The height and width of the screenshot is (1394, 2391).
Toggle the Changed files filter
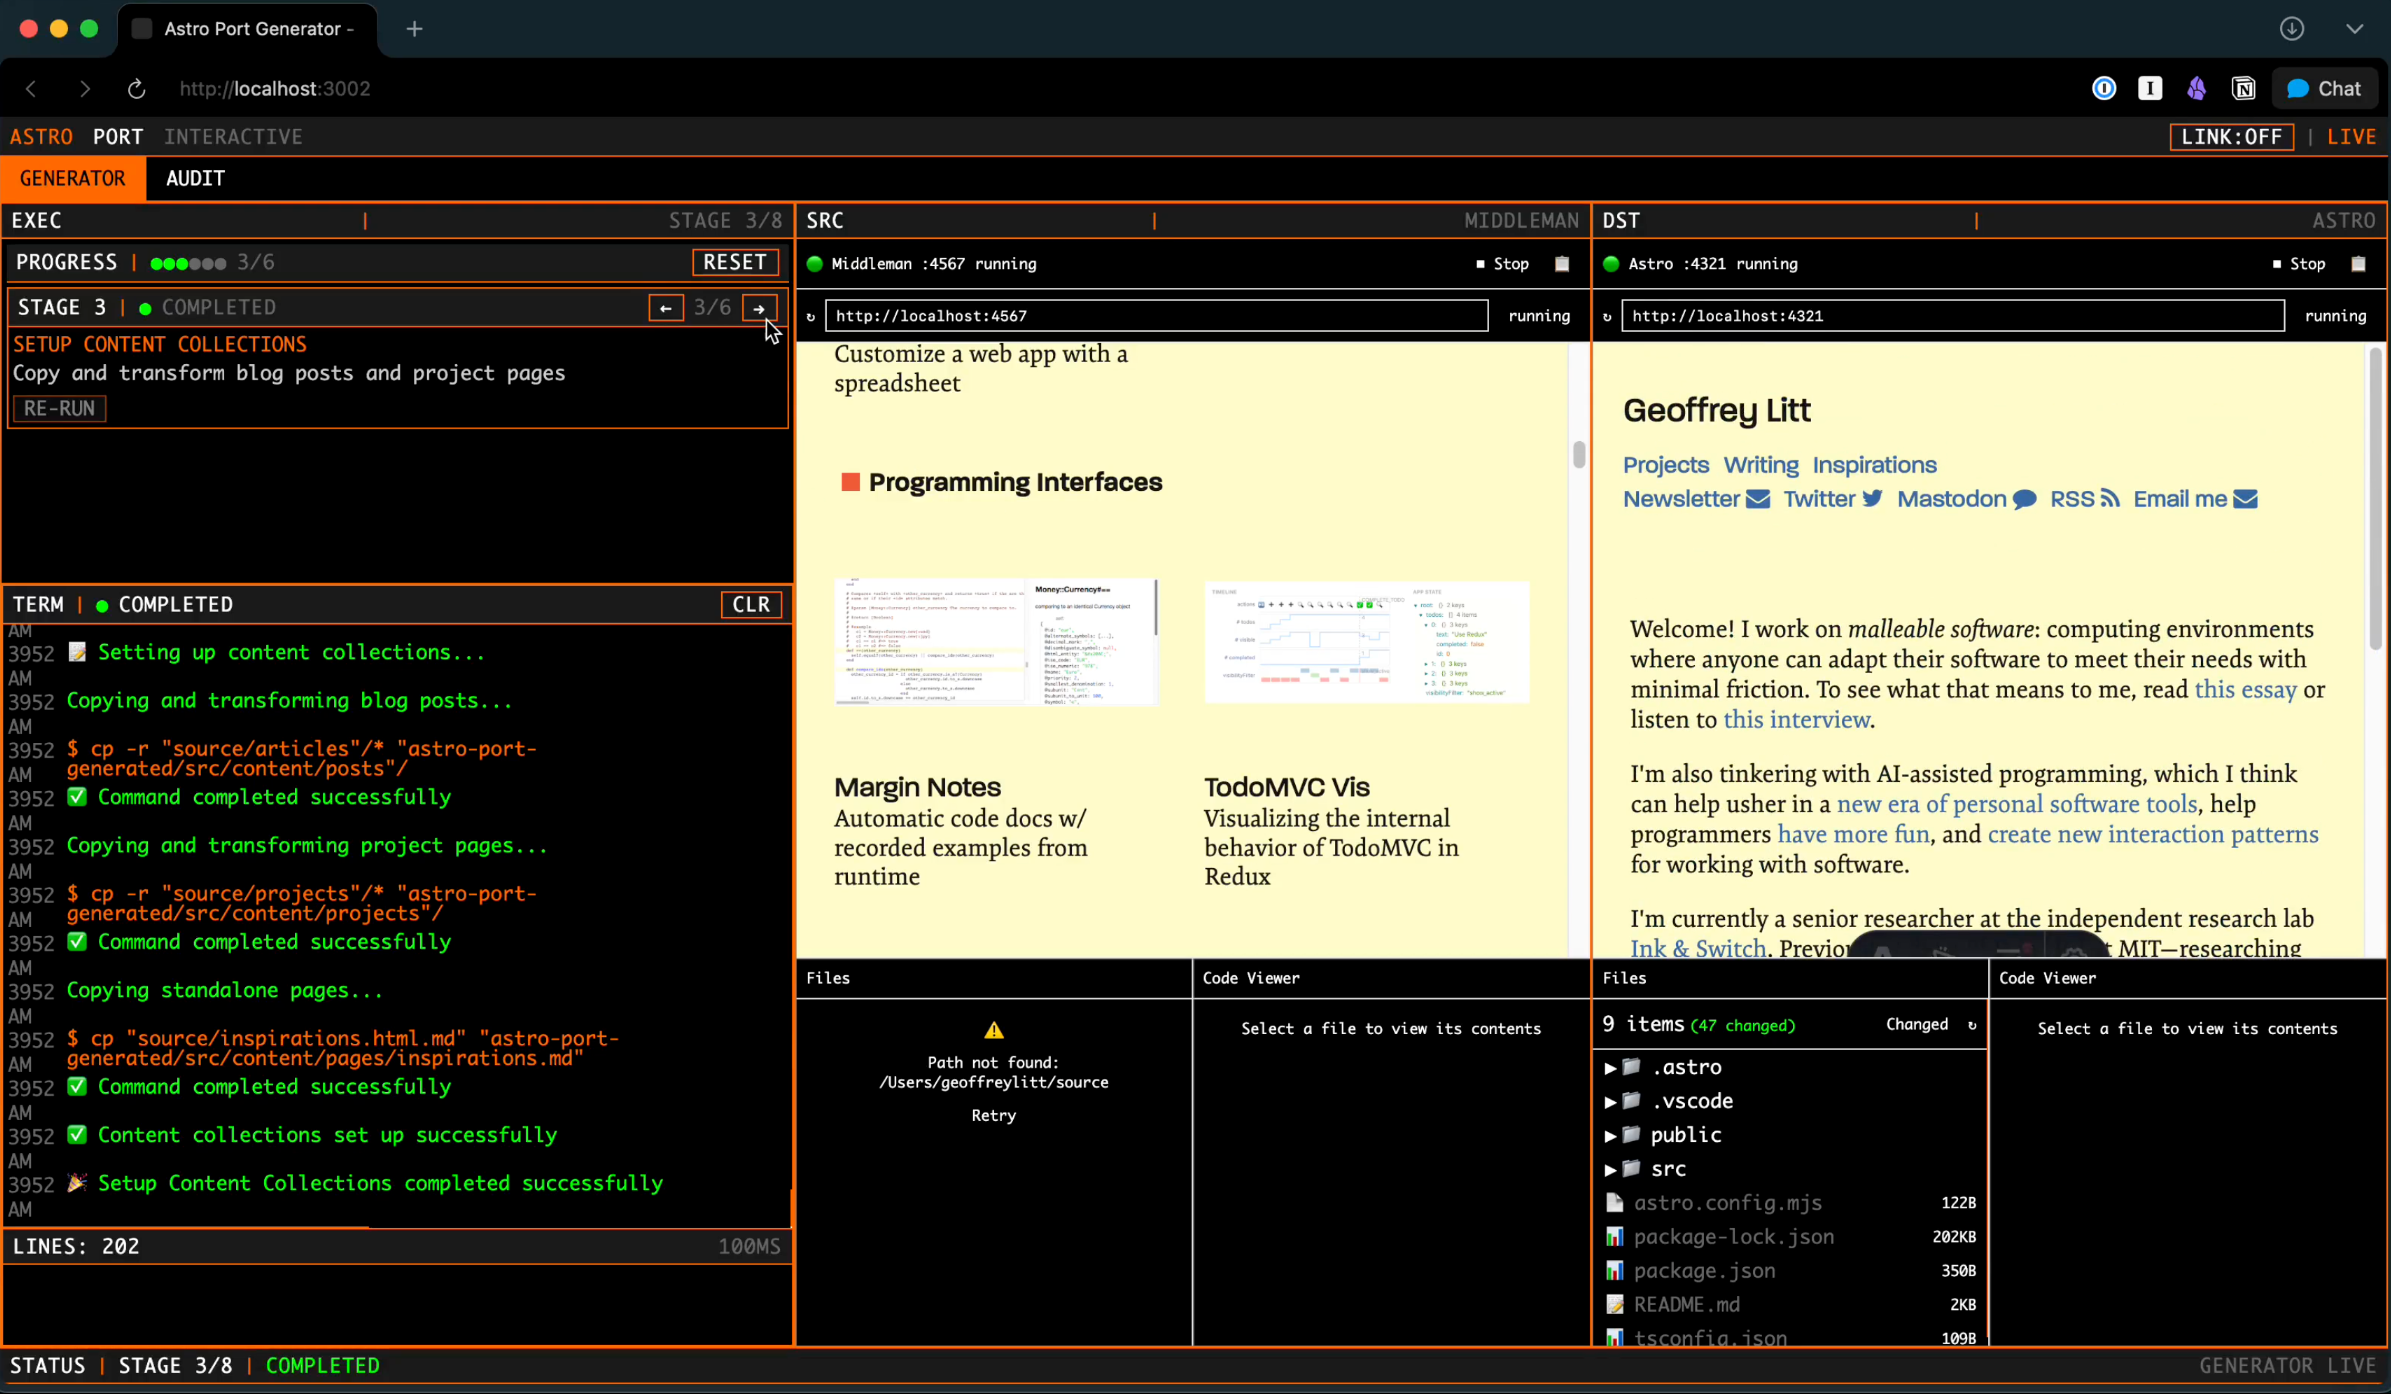pos(1916,1024)
